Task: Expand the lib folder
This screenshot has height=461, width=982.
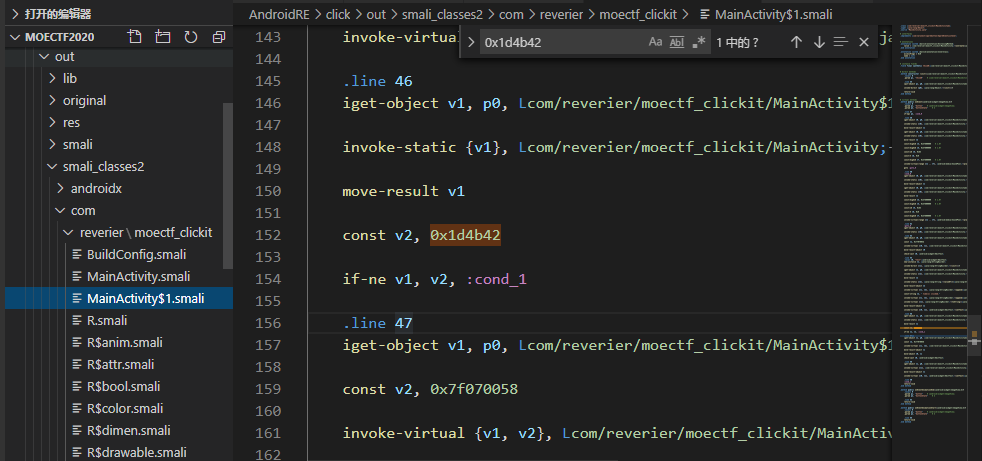Action: (x=69, y=78)
